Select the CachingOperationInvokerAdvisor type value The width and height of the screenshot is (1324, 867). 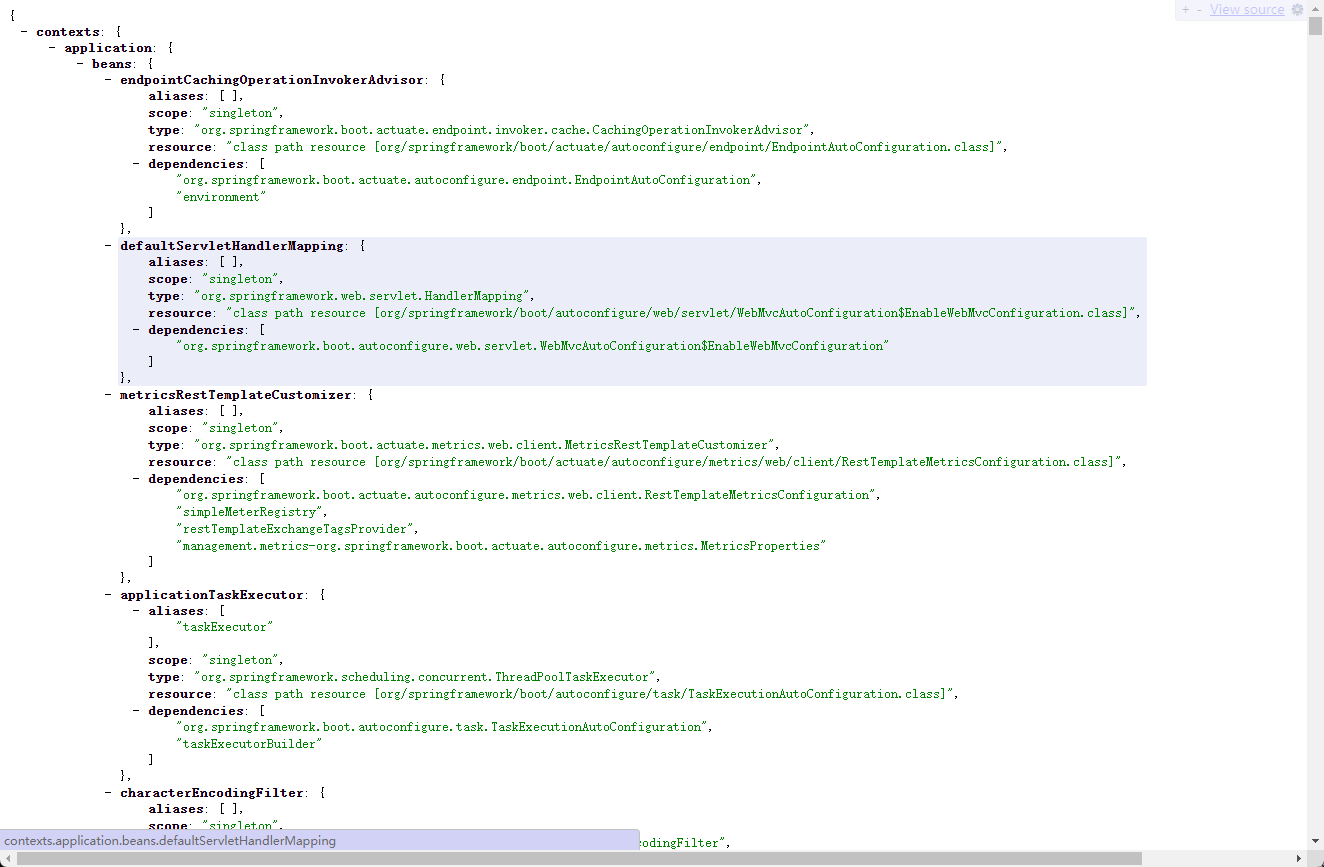pyautogui.click(x=504, y=130)
